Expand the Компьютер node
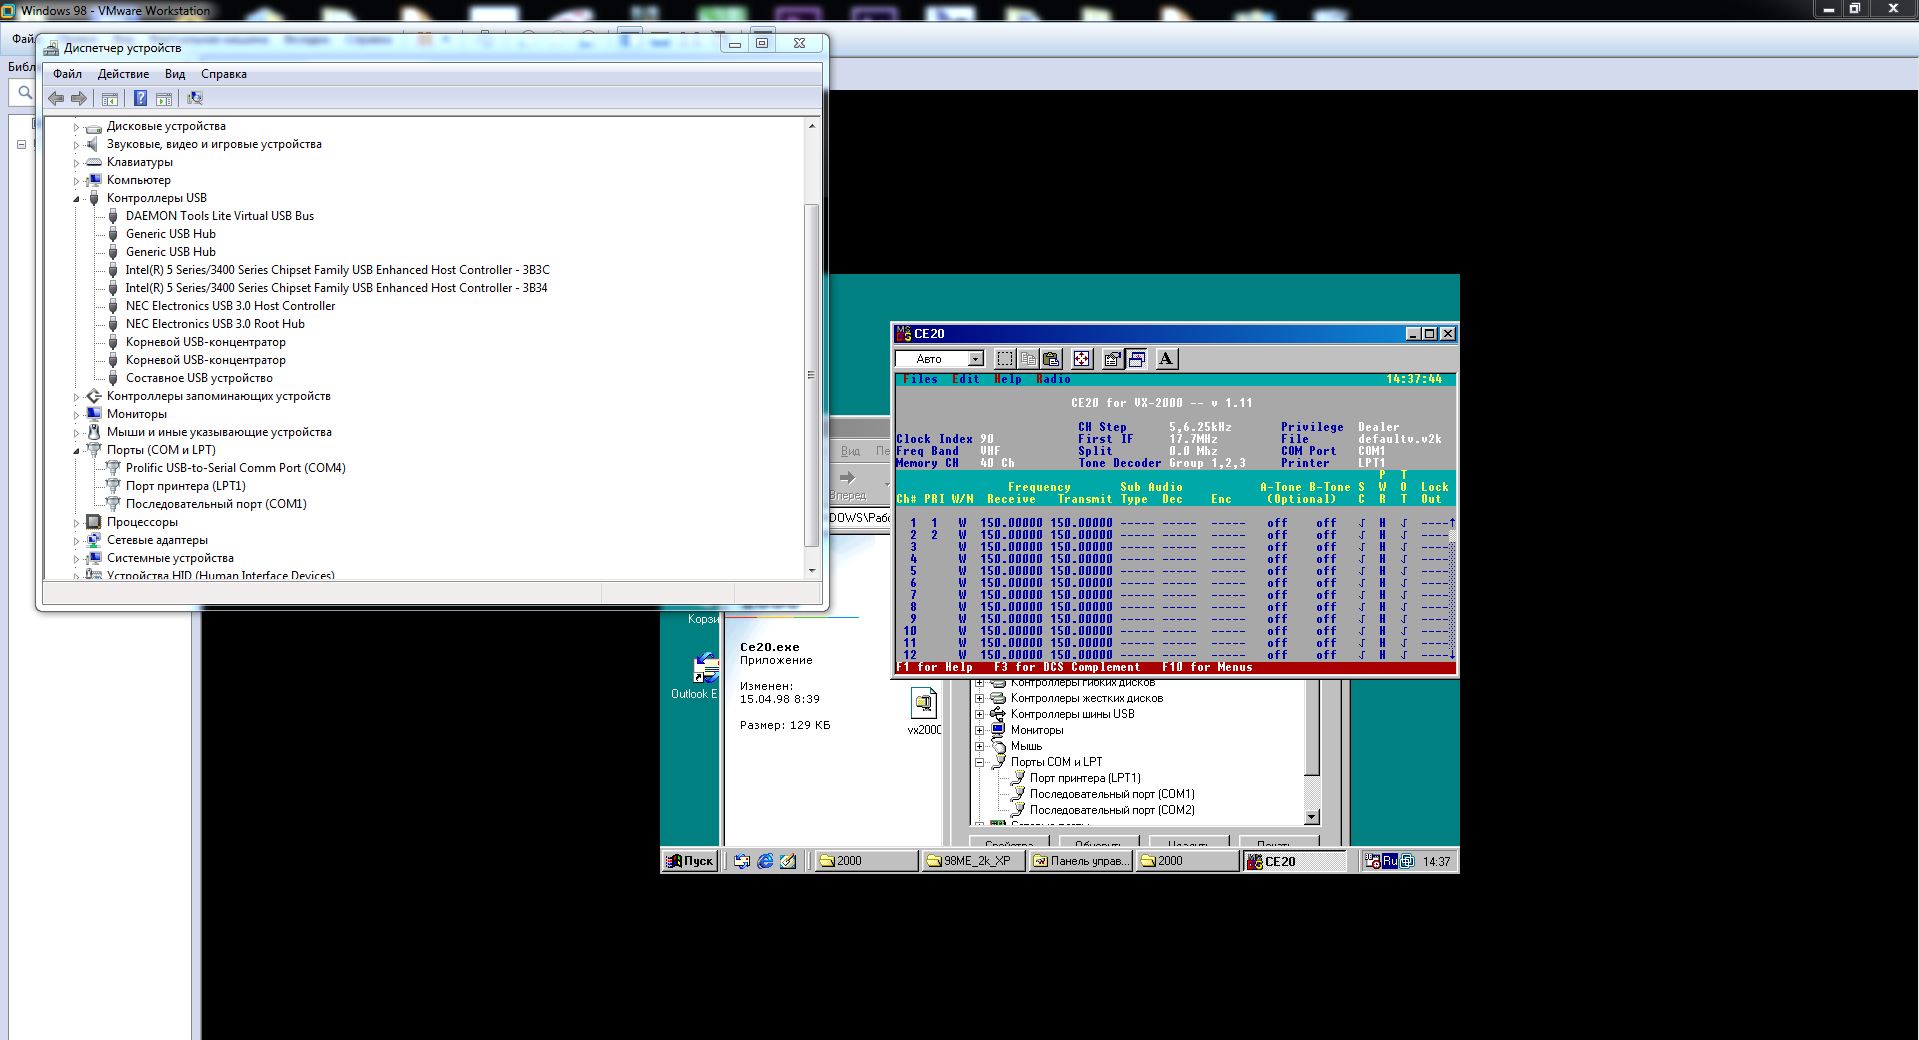 [x=76, y=181]
